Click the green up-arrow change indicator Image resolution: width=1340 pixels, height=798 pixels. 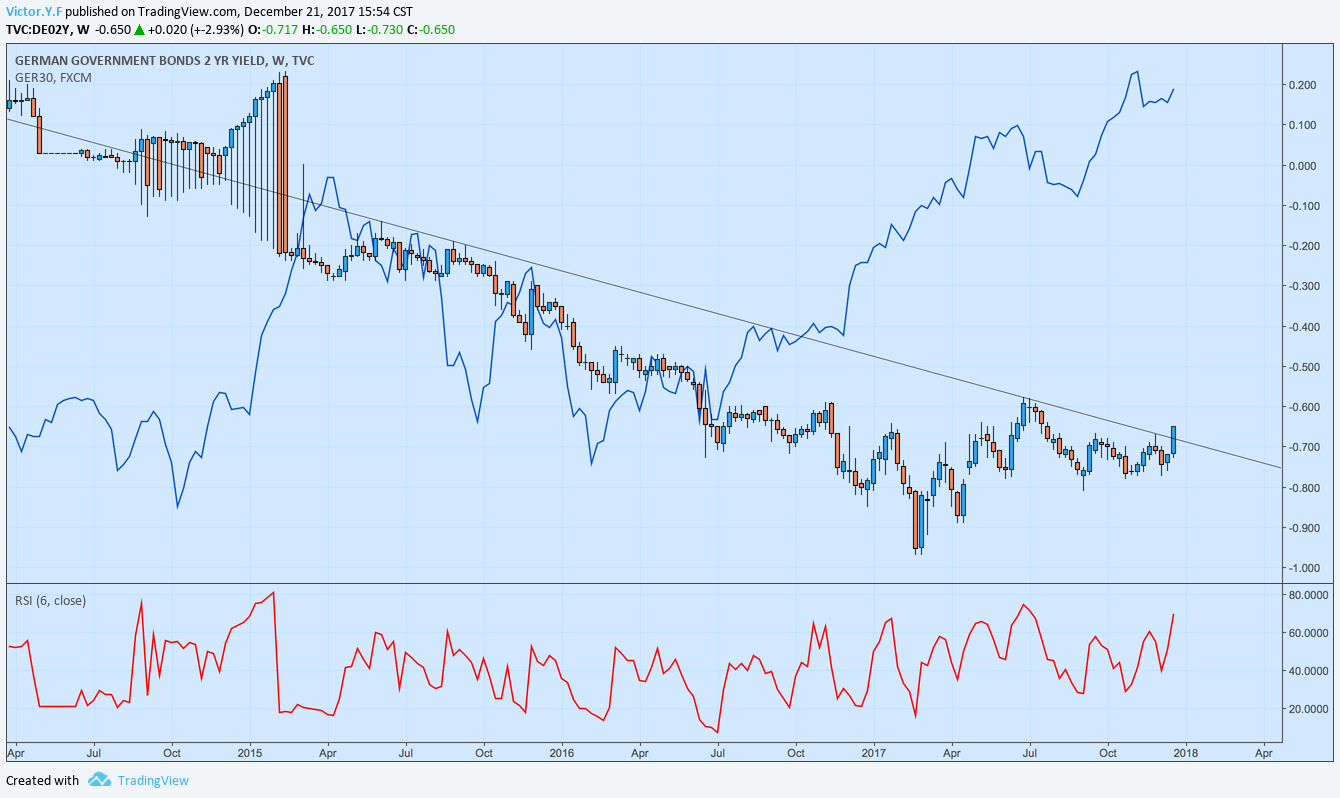pos(140,29)
